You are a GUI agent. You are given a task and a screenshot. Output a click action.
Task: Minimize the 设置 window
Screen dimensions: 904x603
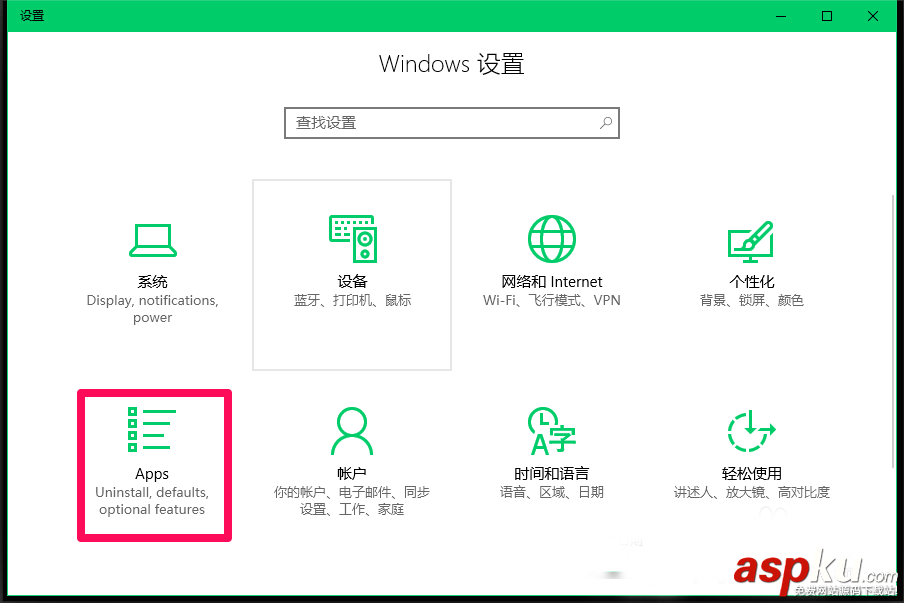(x=781, y=16)
